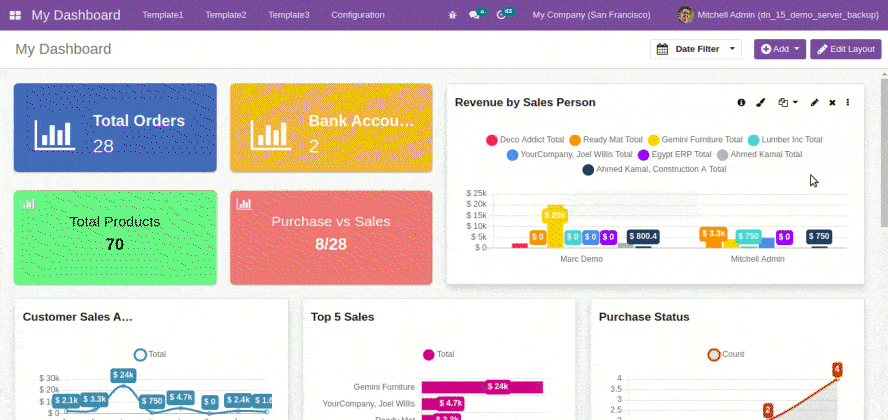Switch to Template1 menu
Image resolution: width=888 pixels, height=420 pixels.
tap(163, 15)
